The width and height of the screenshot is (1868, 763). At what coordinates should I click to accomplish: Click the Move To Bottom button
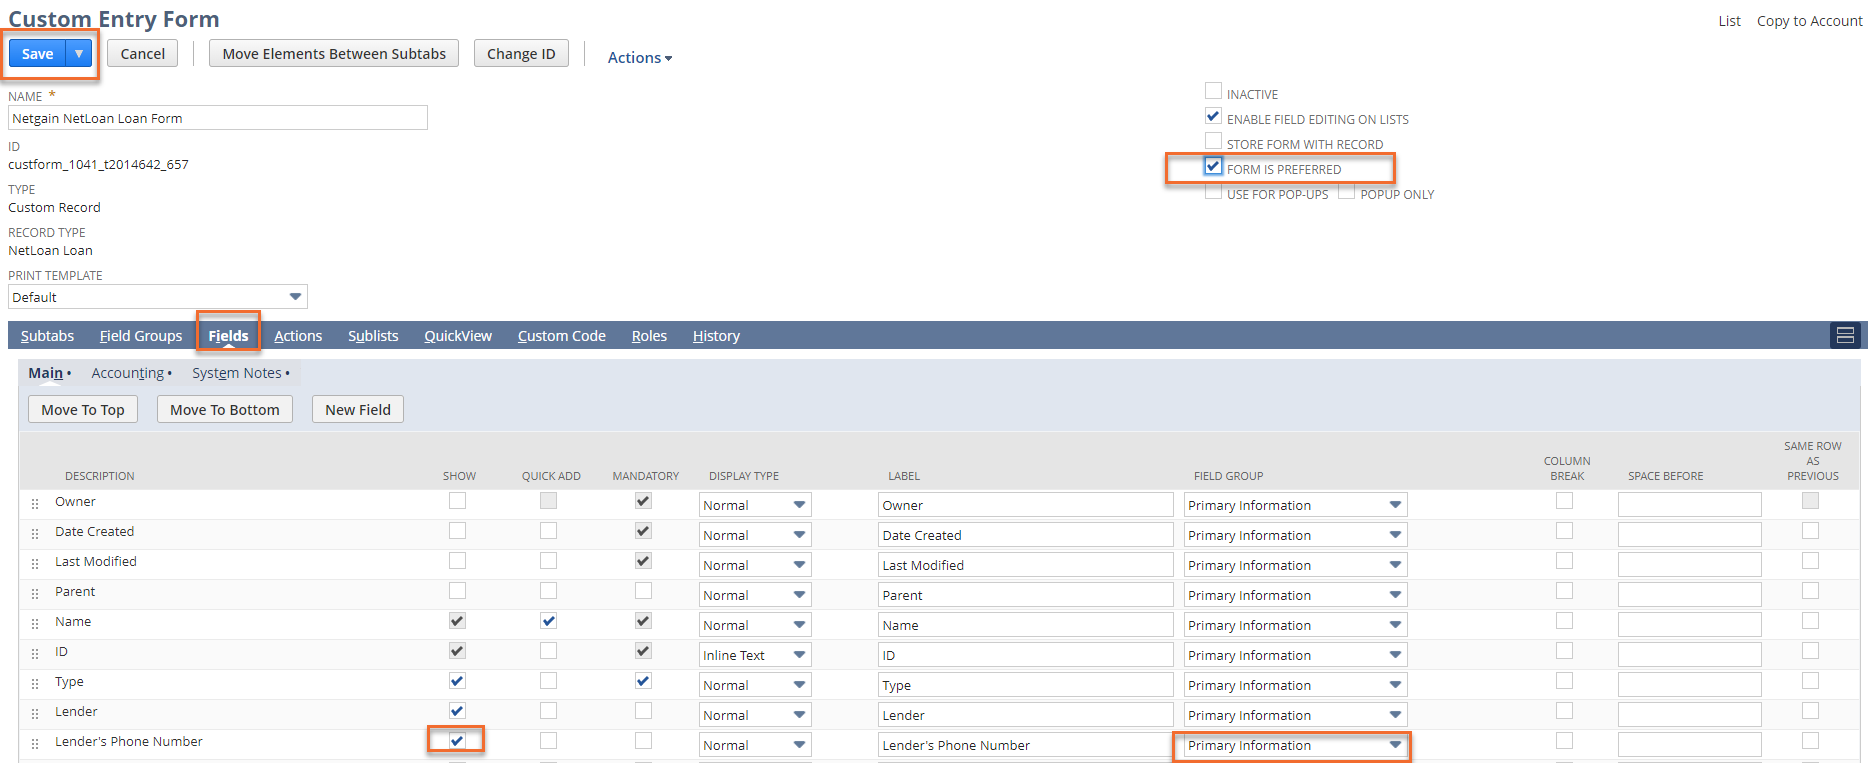click(225, 410)
